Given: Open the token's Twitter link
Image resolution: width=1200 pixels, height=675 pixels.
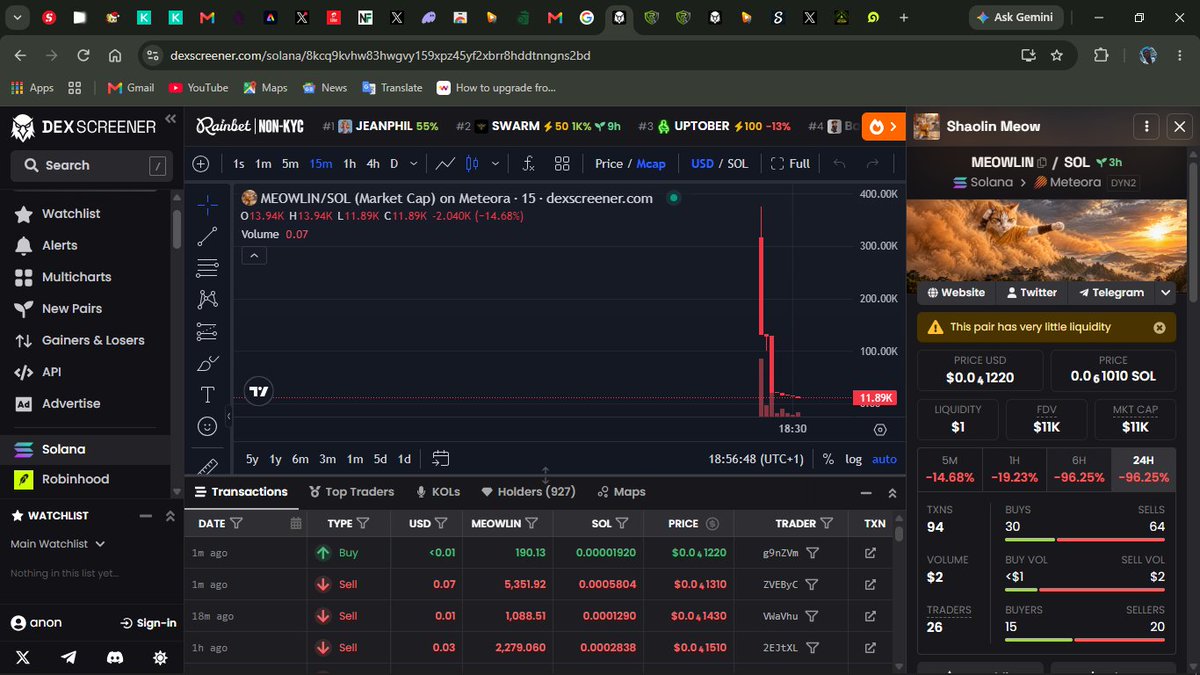Looking at the screenshot, I should 1030,293.
